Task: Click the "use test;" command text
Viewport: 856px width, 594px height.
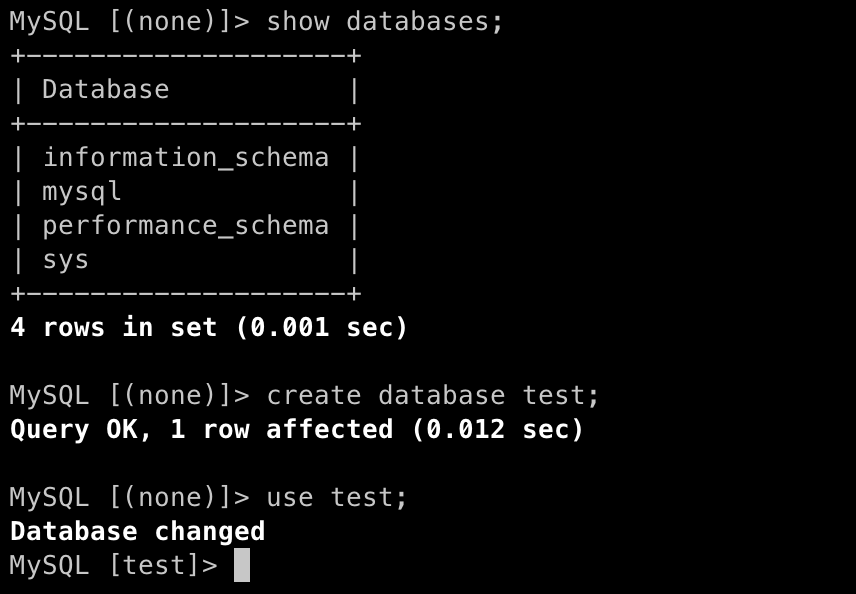Action: point(337,497)
